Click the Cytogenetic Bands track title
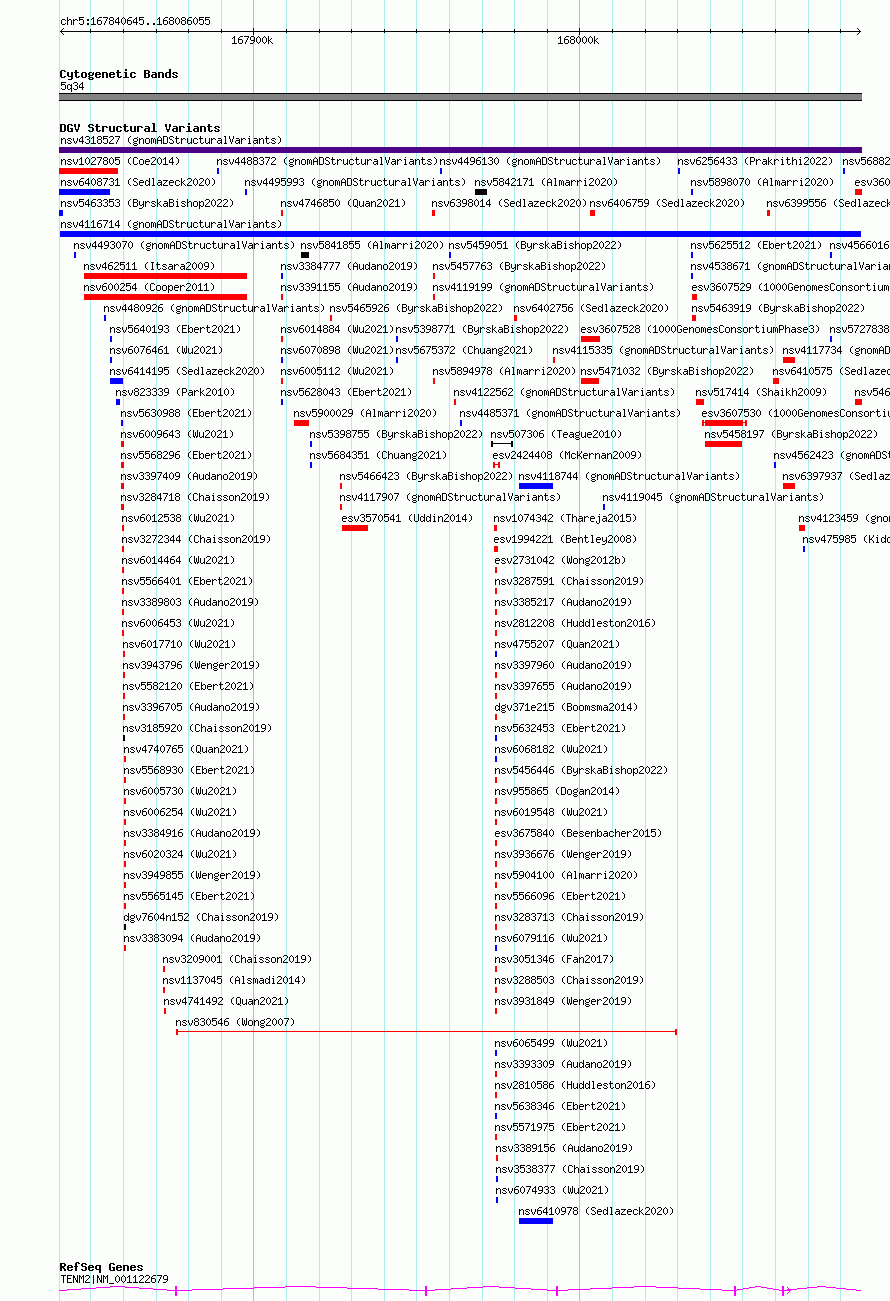Image resolution: width=890 pixels, height=1301 pixels. (x=119, y=74)
